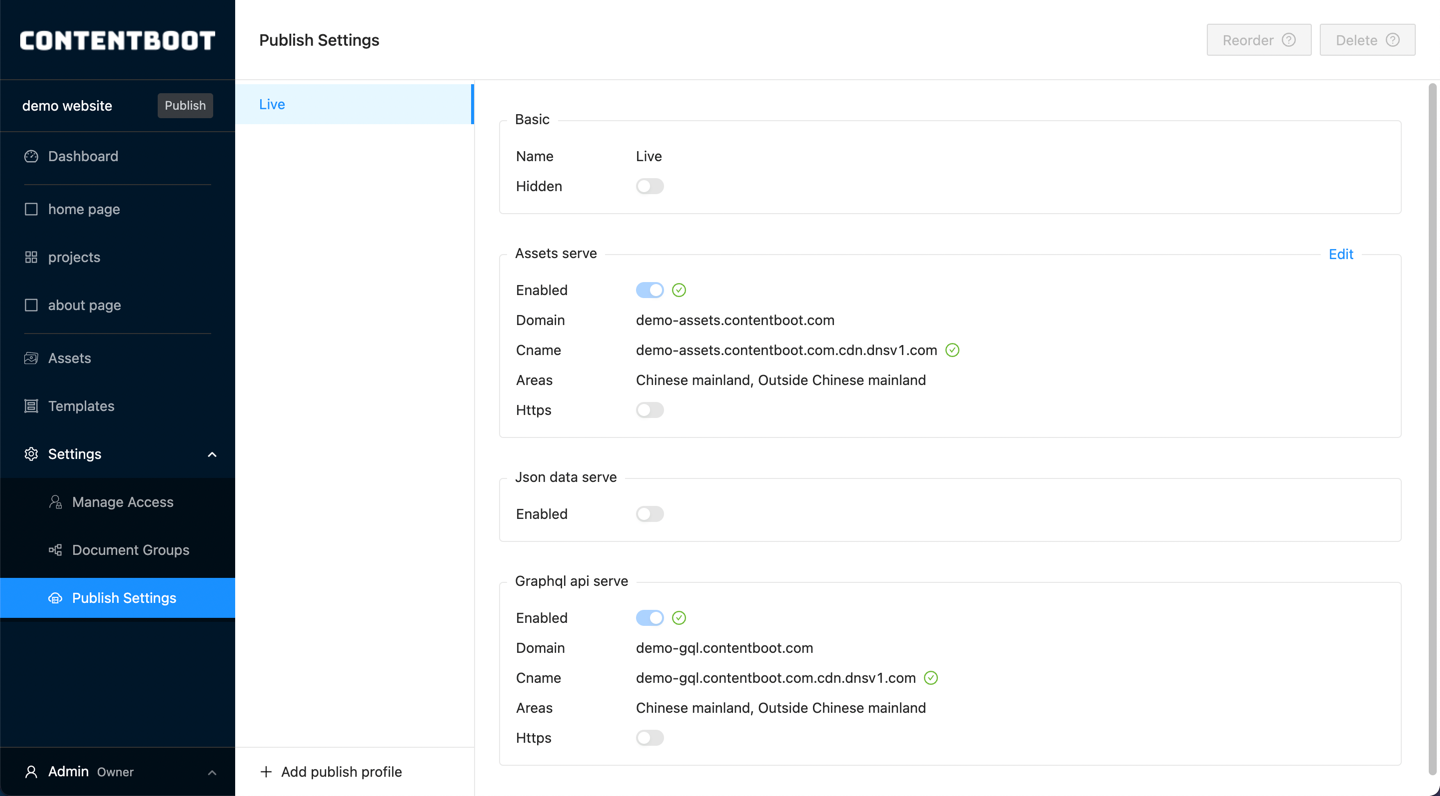The height and width of the screenshot is (796, 1440).
Task: Click Add publish profile
Action: (x=331, y=772)
